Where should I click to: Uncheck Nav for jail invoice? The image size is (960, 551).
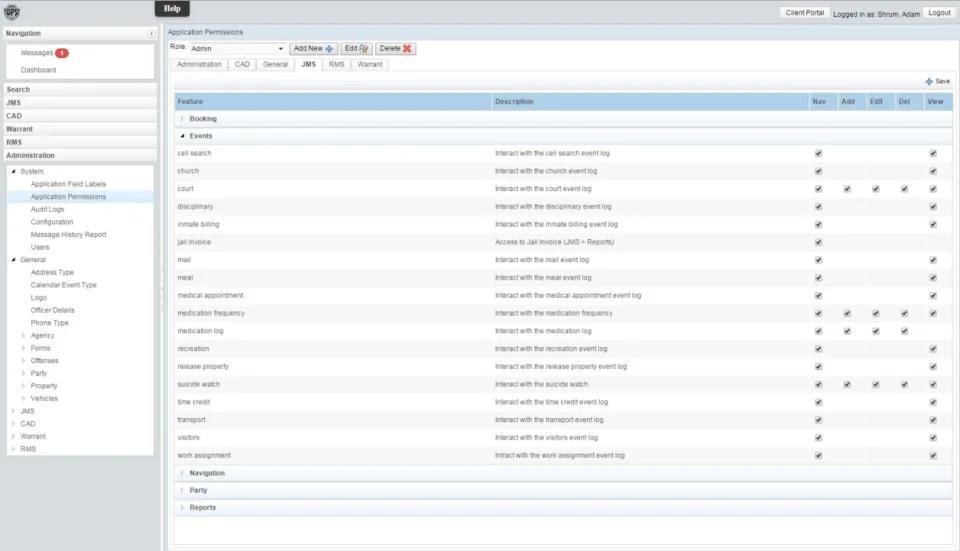[819, 242]
